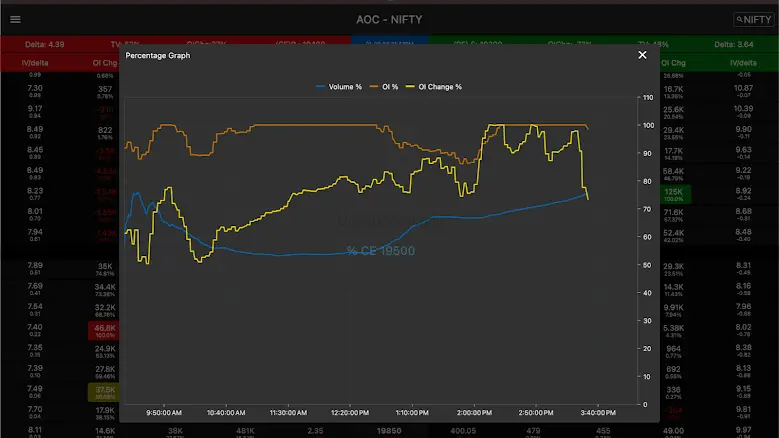The width and height of the screenshot is (779, 438).
Task: Click the 3:40:00 PM axis label
Action: tap(598, 413)
